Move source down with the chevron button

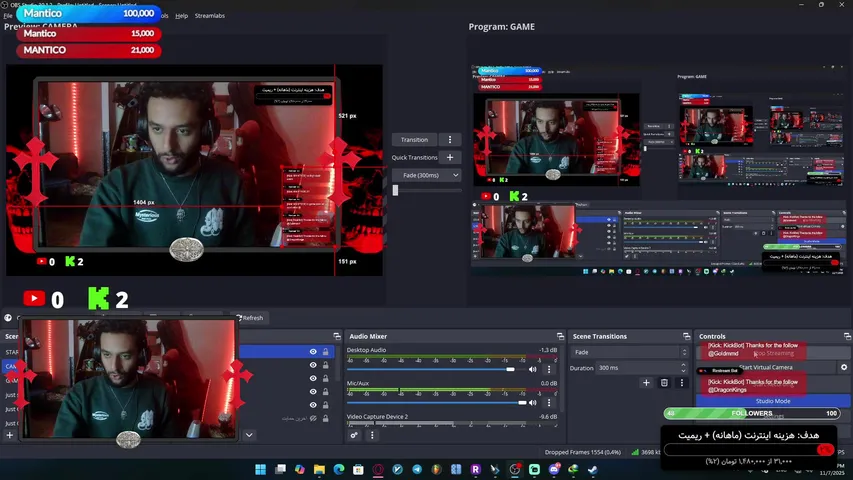[x=249, y=435]
